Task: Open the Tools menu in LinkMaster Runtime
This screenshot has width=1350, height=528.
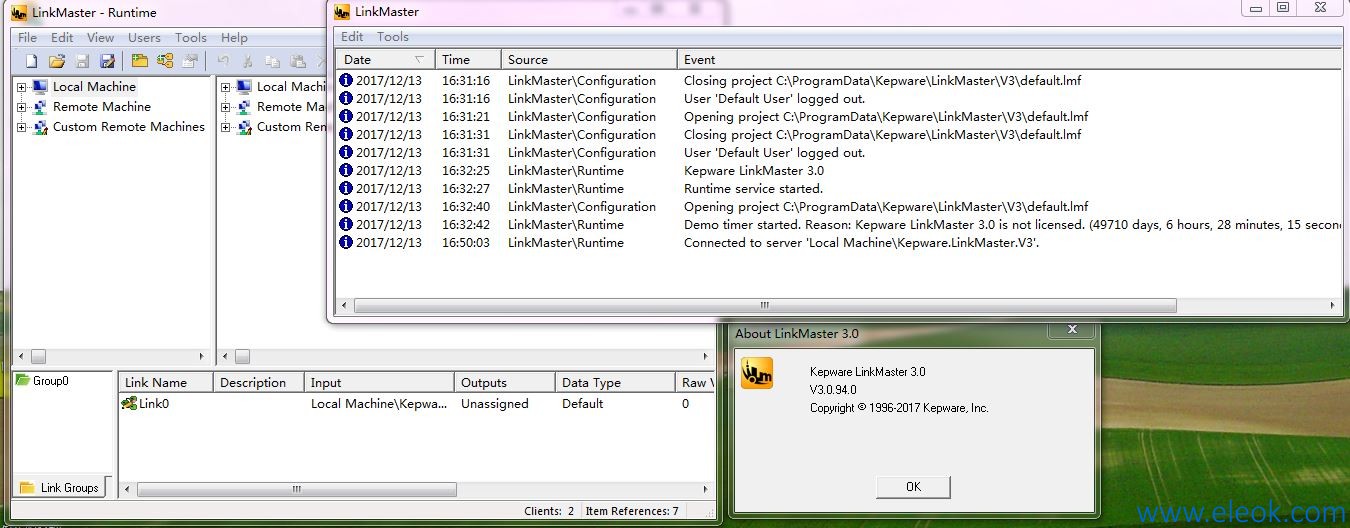Action: click(x=191, y=38)
